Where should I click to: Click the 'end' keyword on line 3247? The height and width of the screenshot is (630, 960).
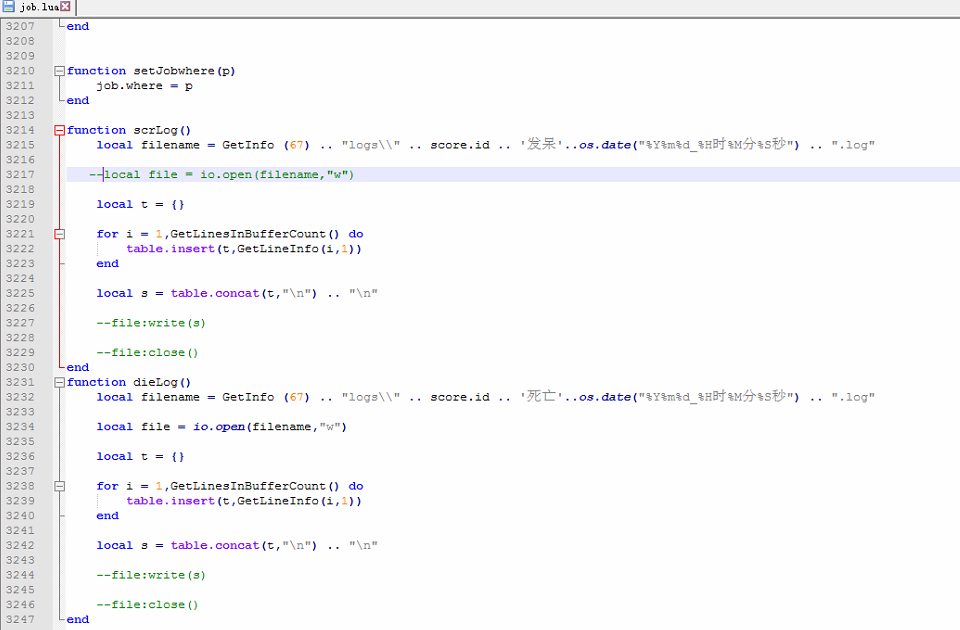tap(78, 620)
